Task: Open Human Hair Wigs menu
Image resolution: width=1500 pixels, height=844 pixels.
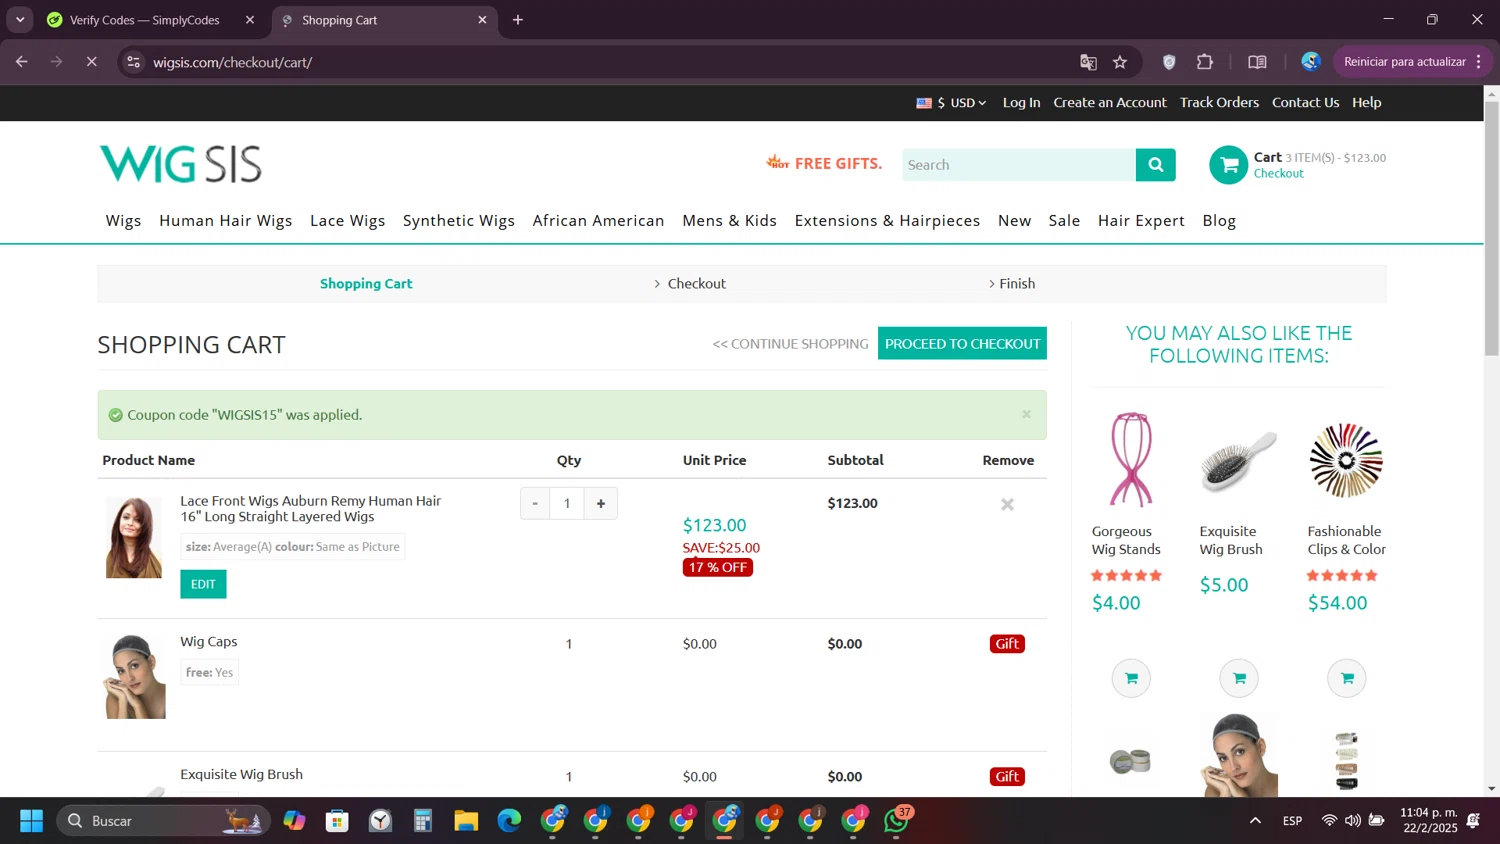Action: [226, 221]
